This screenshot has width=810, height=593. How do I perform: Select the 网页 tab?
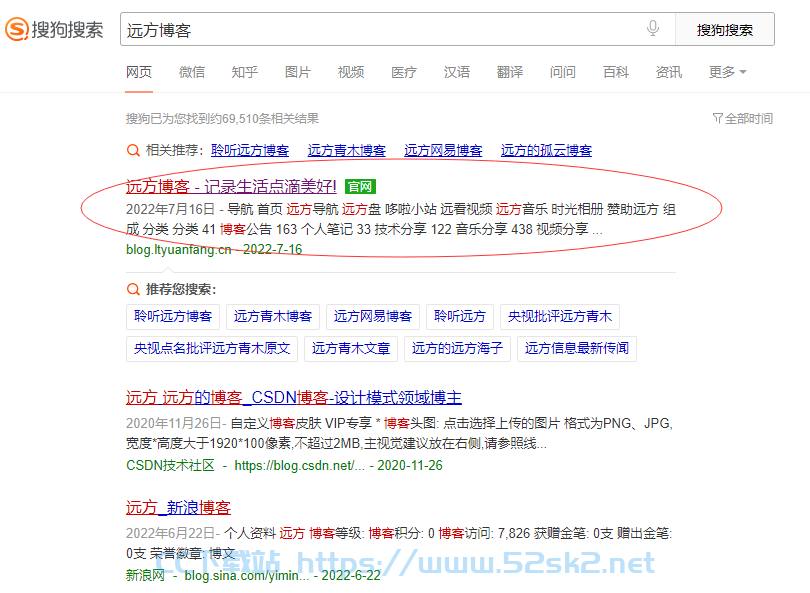click(139, 72)
